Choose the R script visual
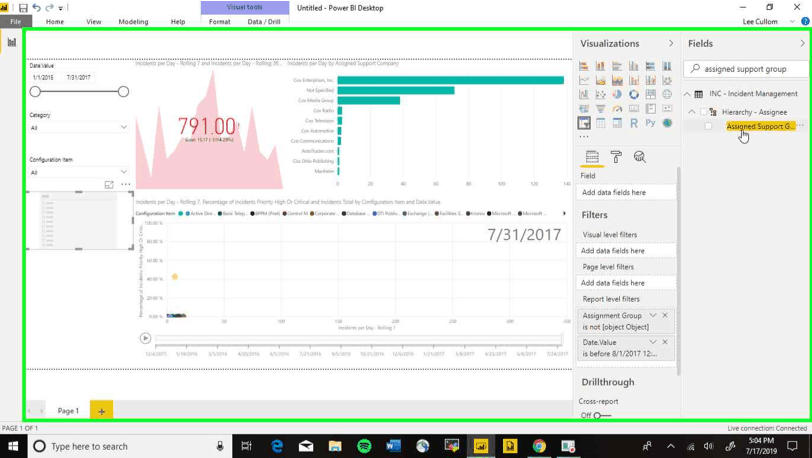812x458 pixels. pyautogui.click(x=633, y=123)
